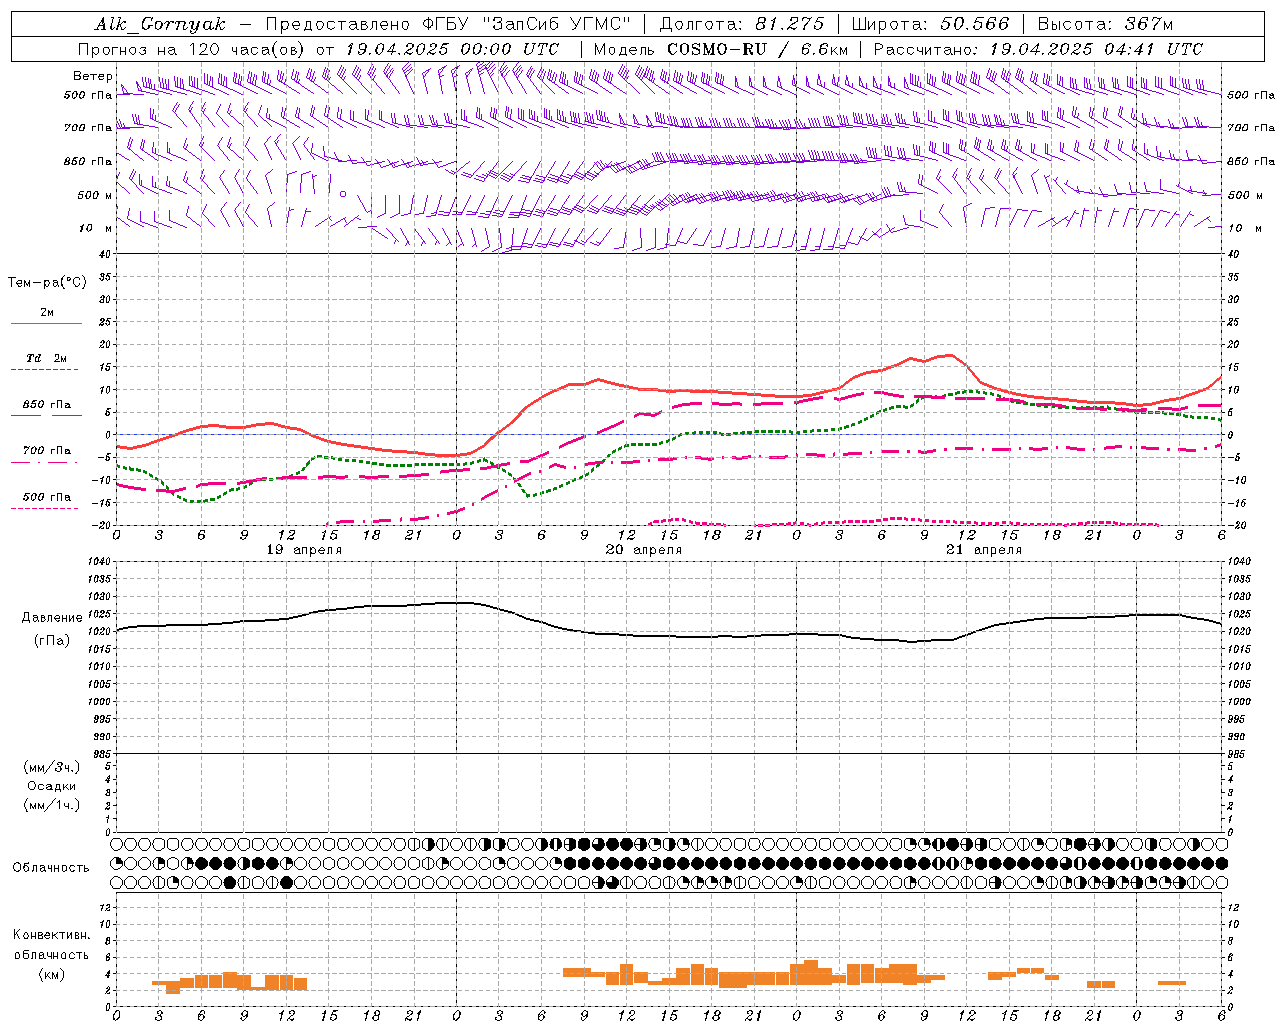Click the date label 20 апреля

[644, 550]
